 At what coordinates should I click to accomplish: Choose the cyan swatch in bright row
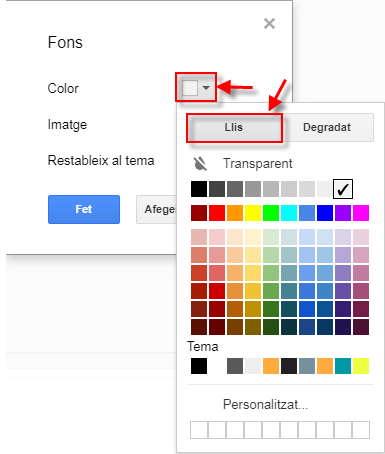point(289,213)
